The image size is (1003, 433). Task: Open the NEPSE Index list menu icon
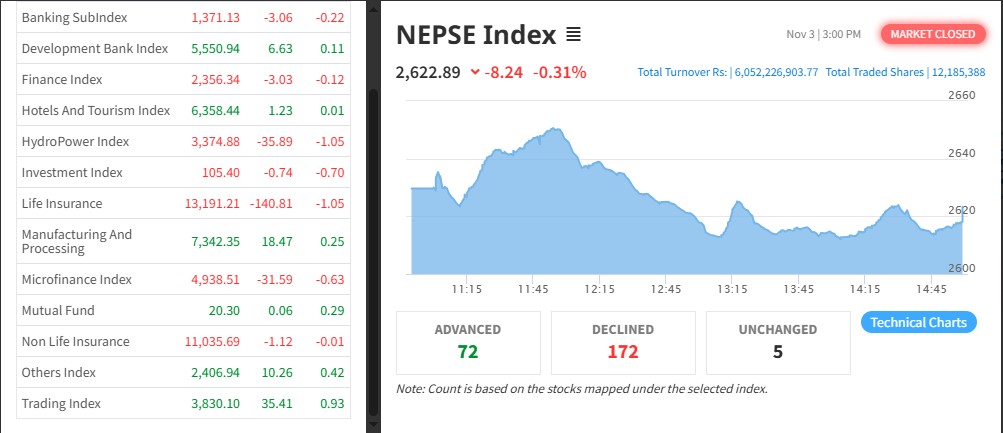[573, 35]
